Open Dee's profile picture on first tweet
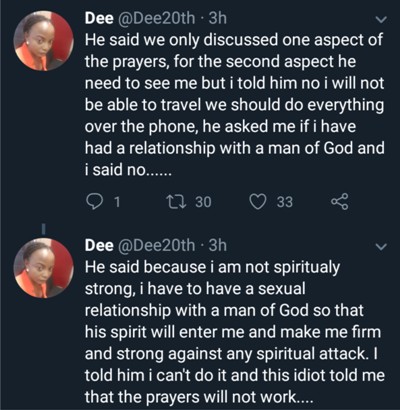400x410 pixels. [43, 41]
